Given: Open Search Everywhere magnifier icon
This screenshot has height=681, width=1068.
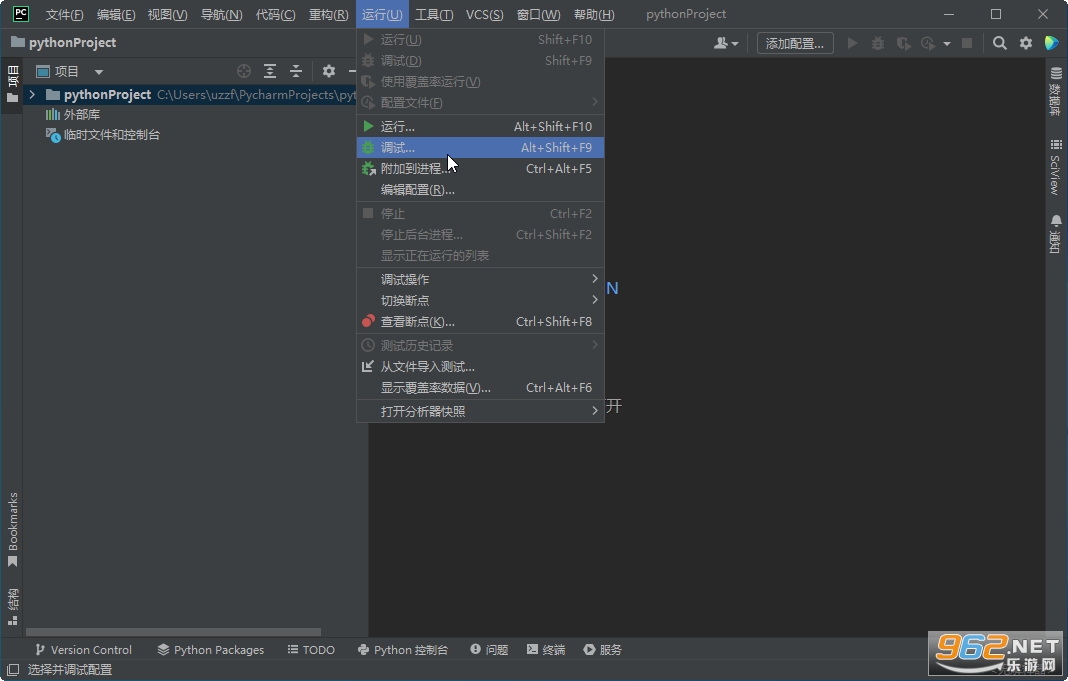Looking at the screenshot, I should [x=999, y=44].
